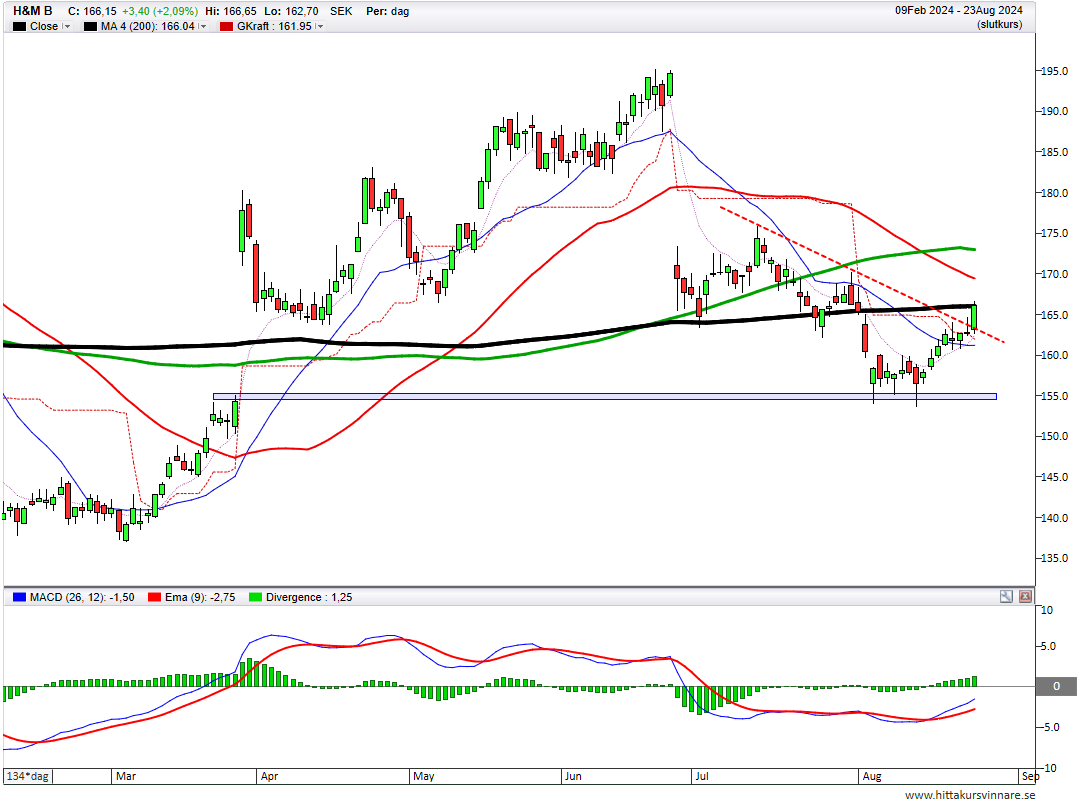
Task: Click the 'Mar' month marker
Action: click(x=126, y=776)
